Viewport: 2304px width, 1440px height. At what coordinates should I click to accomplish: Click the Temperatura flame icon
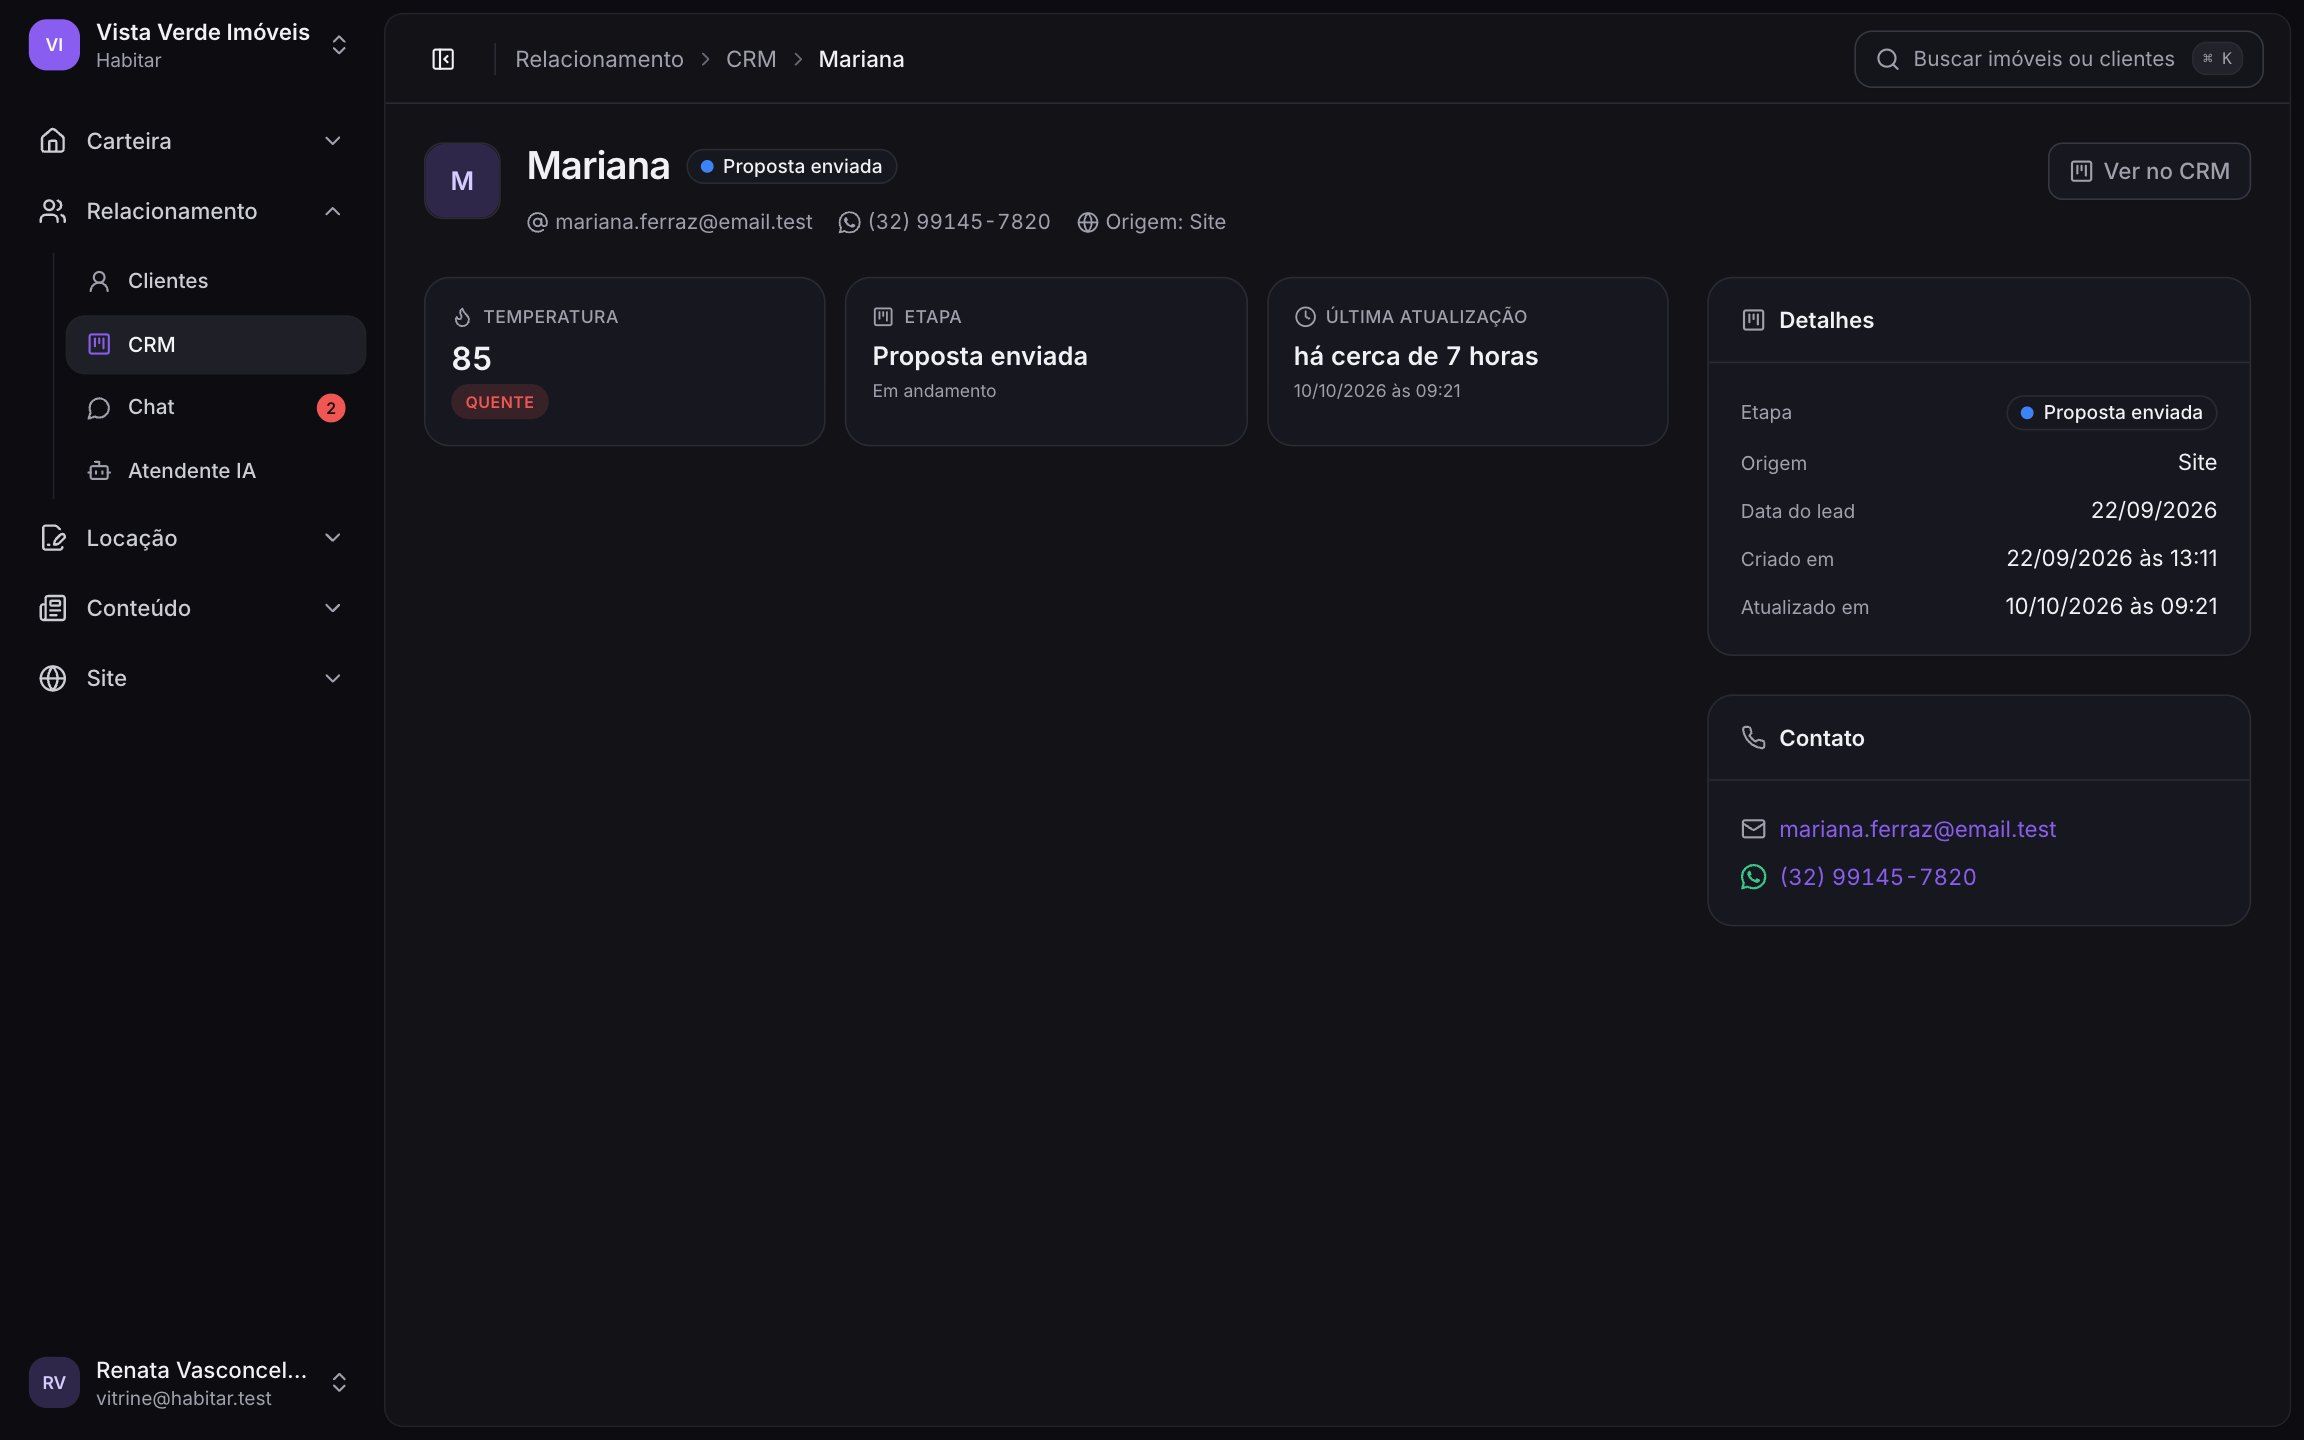tap(462, 317)
